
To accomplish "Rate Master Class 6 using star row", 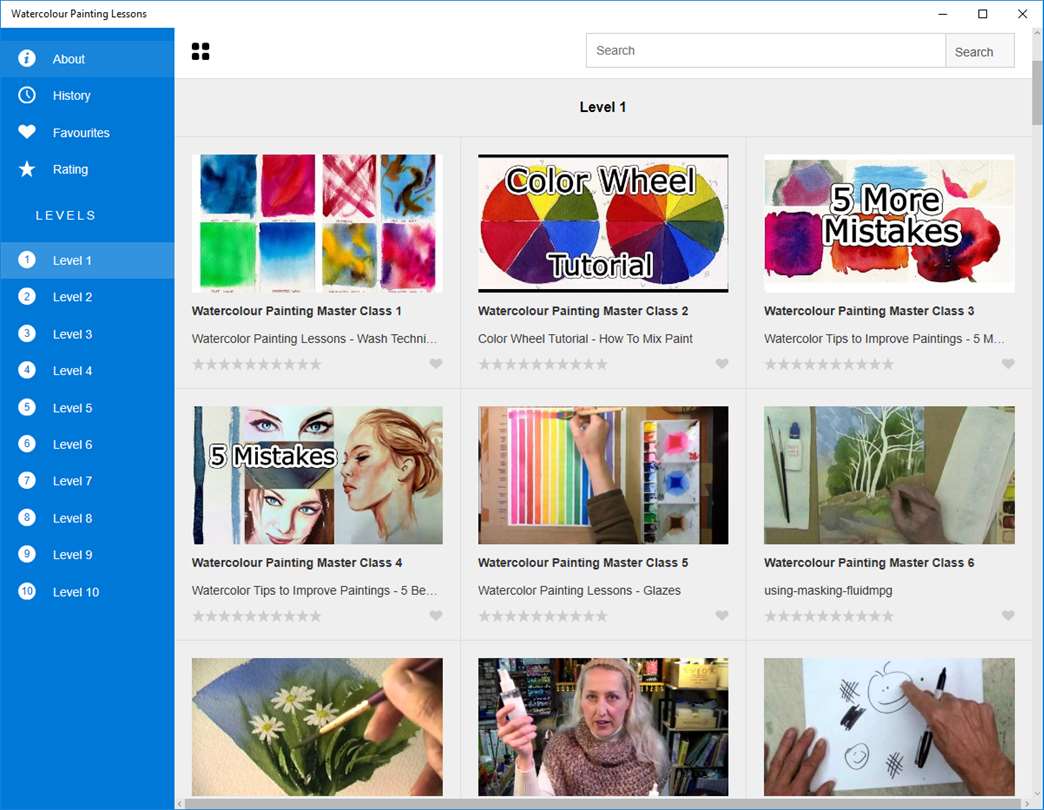I will (830, 616).
